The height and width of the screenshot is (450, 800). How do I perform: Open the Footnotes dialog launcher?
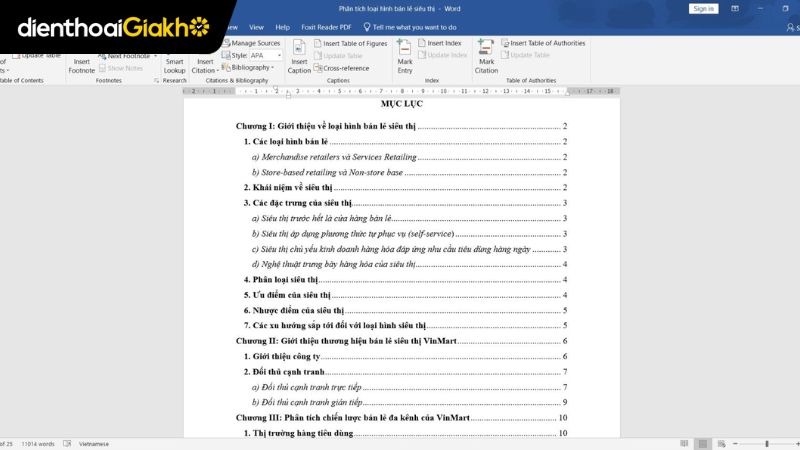pyautogui.click(x=156, y=81)
